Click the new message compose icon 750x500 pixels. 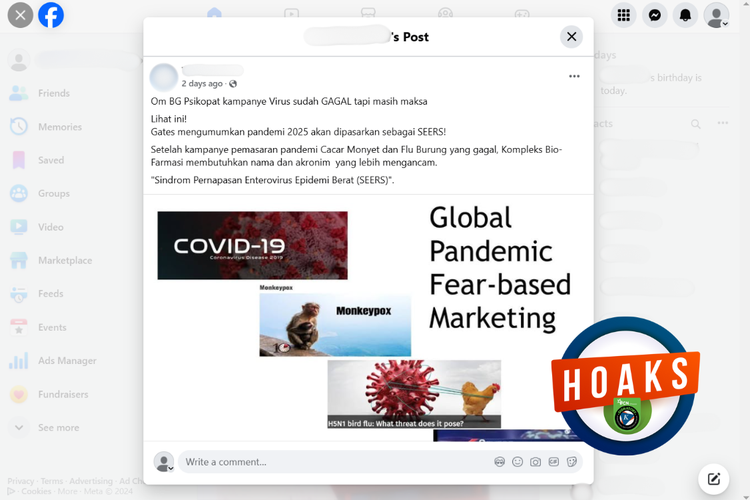pyautogui.click(x=714, y=479)
